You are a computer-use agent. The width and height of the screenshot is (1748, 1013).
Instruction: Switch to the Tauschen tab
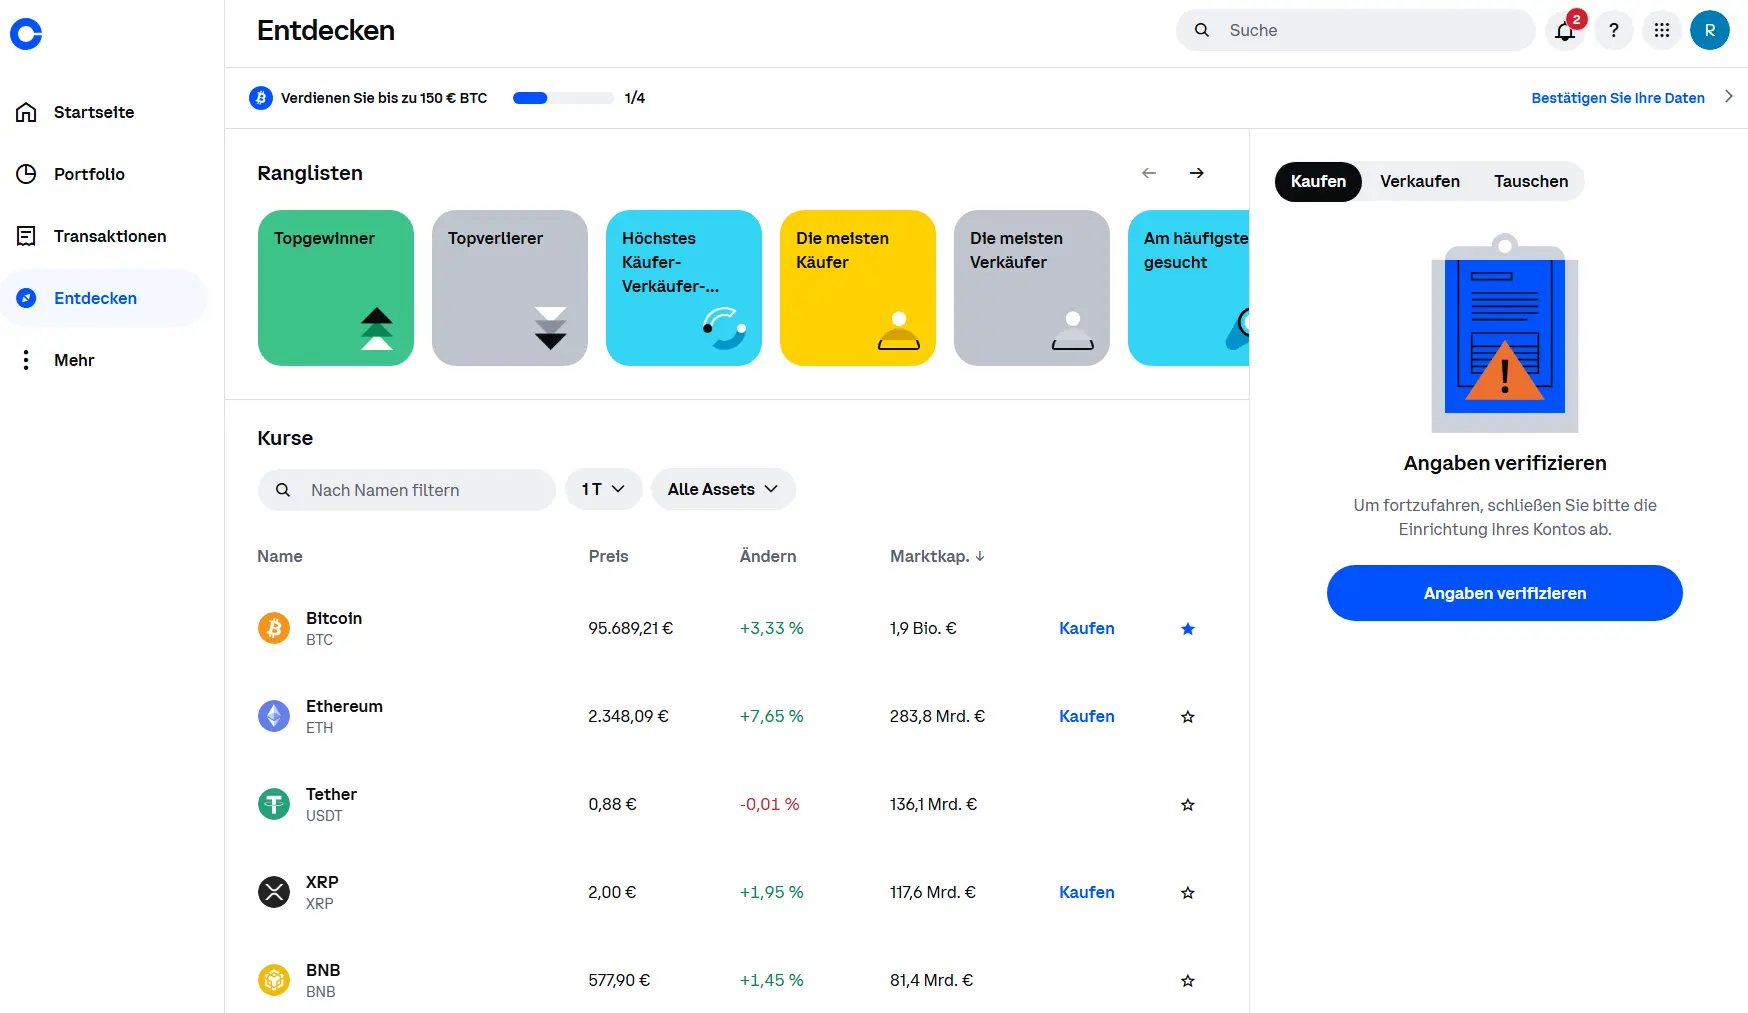tap(1531, 181)
